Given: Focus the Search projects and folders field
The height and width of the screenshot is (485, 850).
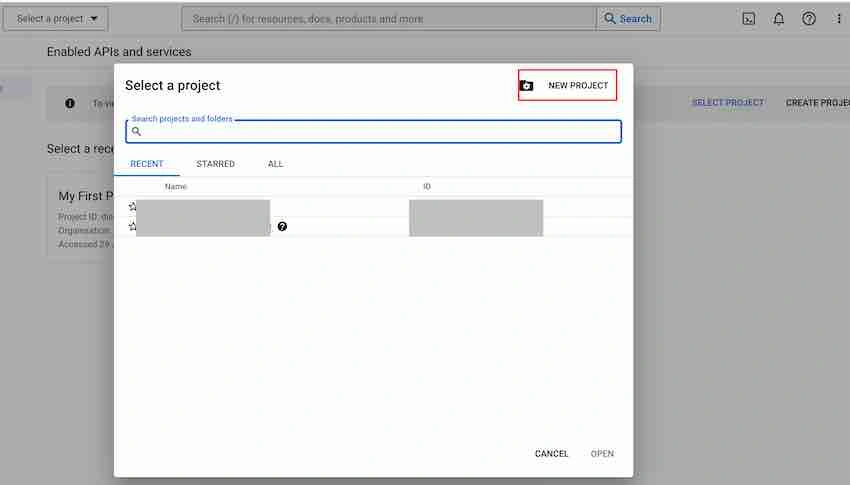Looking at the screenshot, I should [374, 132].
